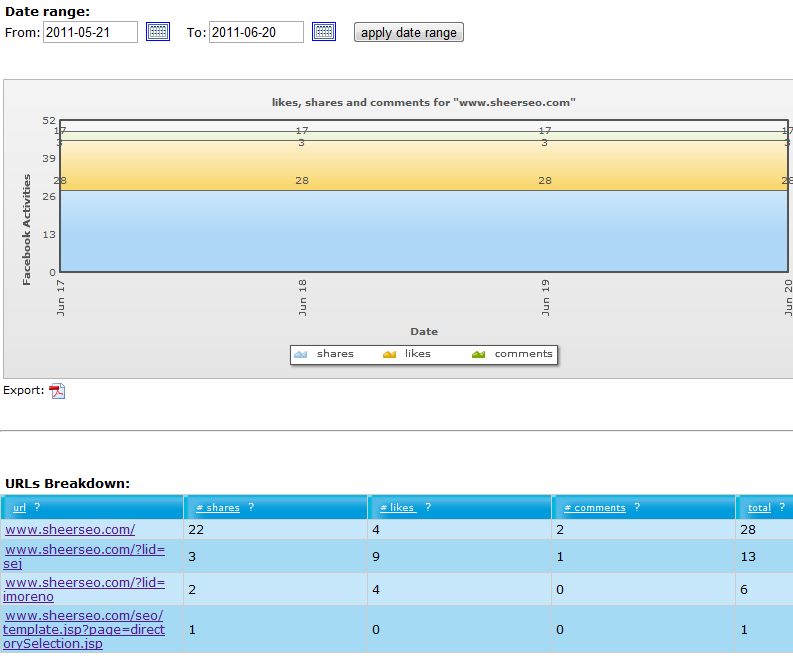The image size is (793, 666).
Task: Click the likes legend icon
Action: 389,354
